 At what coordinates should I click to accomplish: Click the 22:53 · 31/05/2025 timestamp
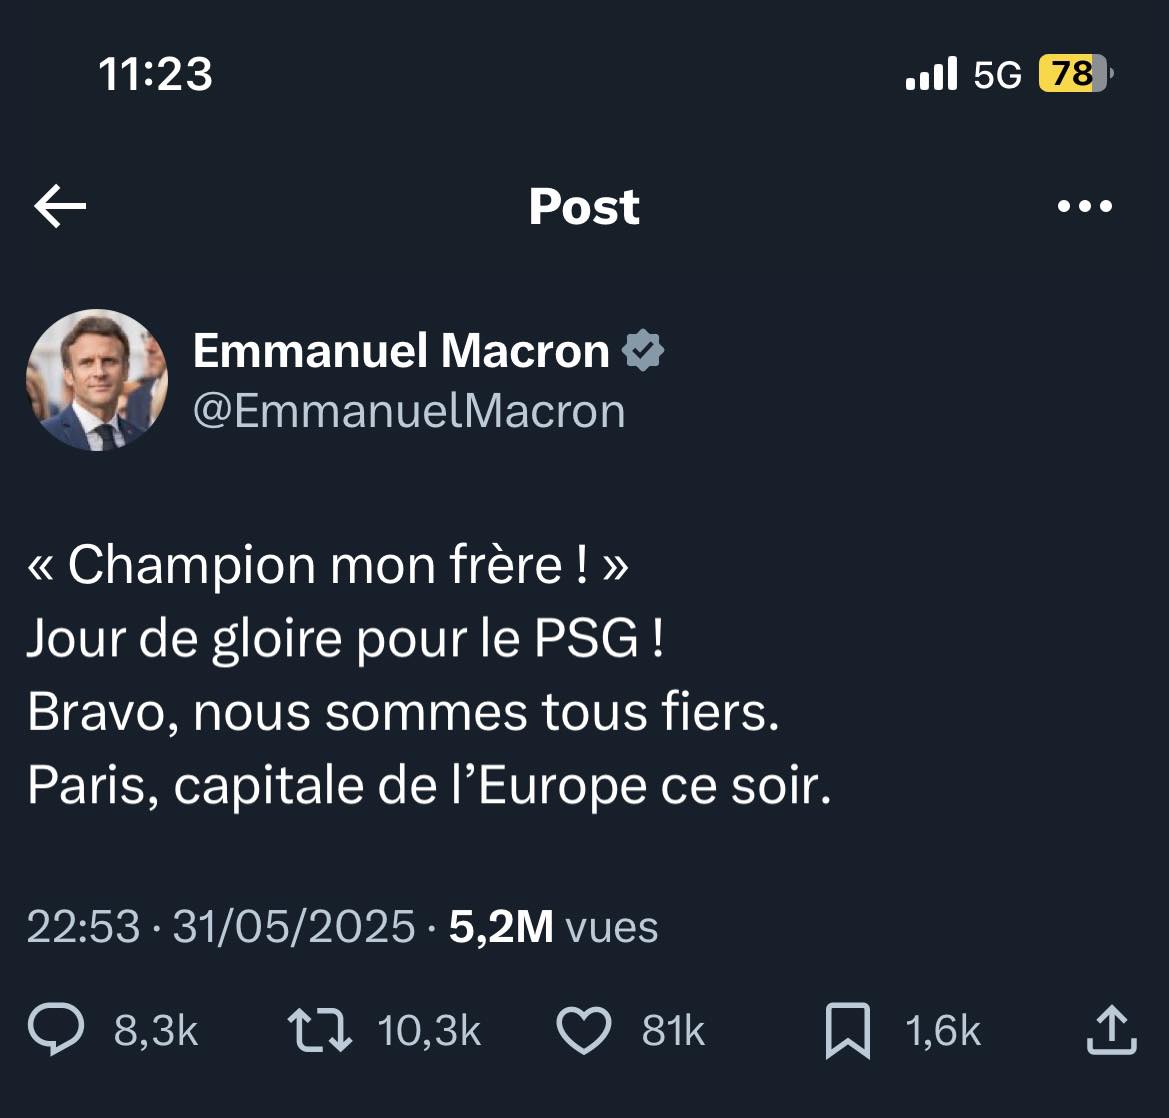click(221, 926)
